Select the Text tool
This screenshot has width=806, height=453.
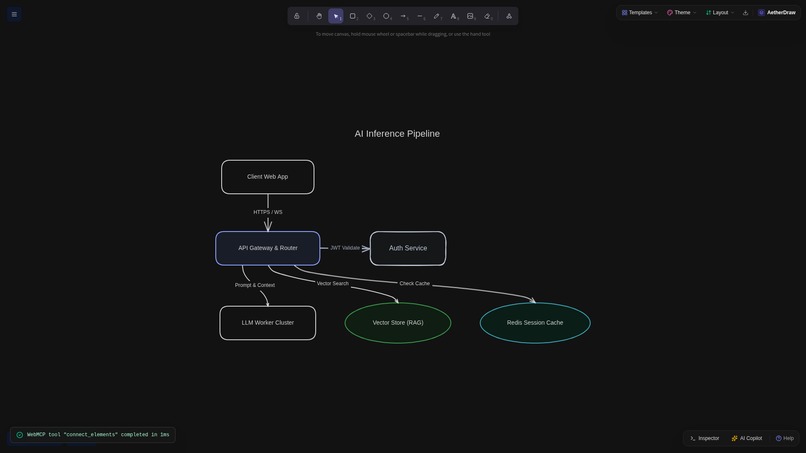pos(454,16)
